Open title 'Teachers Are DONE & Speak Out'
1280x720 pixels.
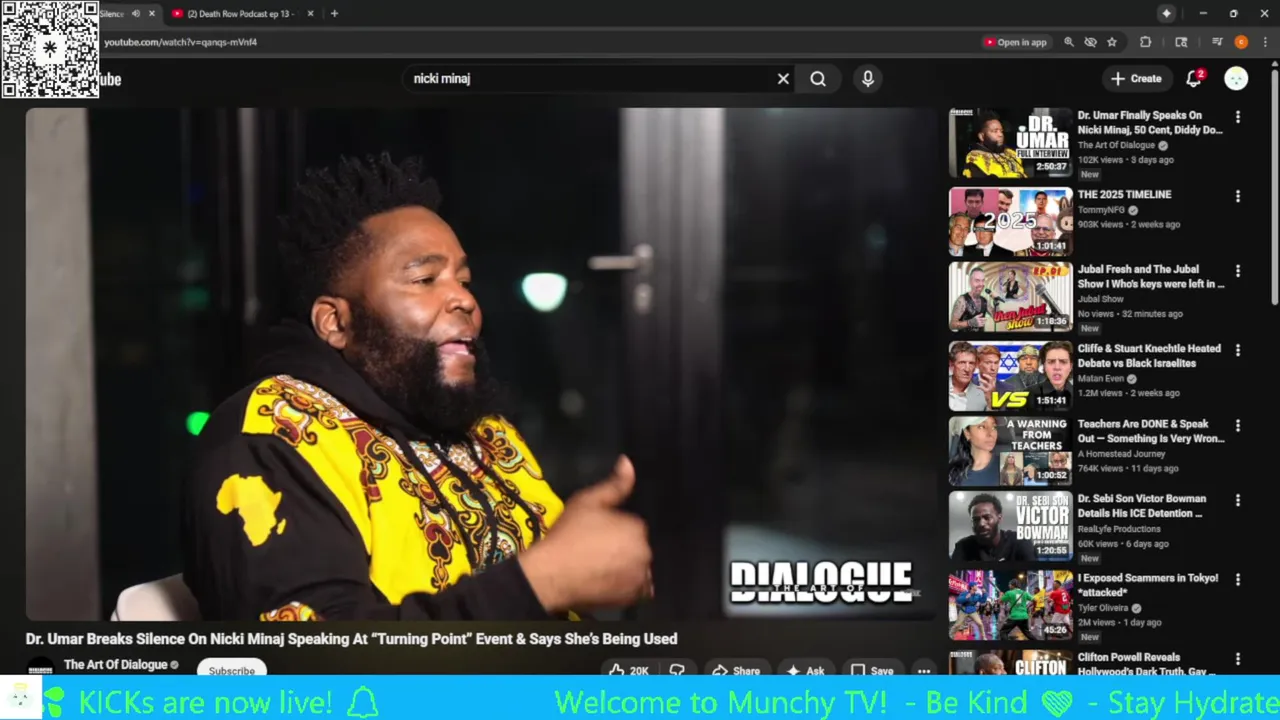click(x=1151, y=430)
